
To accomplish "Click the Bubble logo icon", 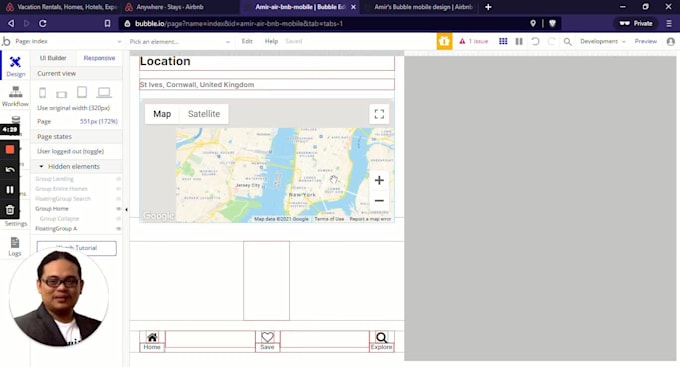I will coord(6,41).
